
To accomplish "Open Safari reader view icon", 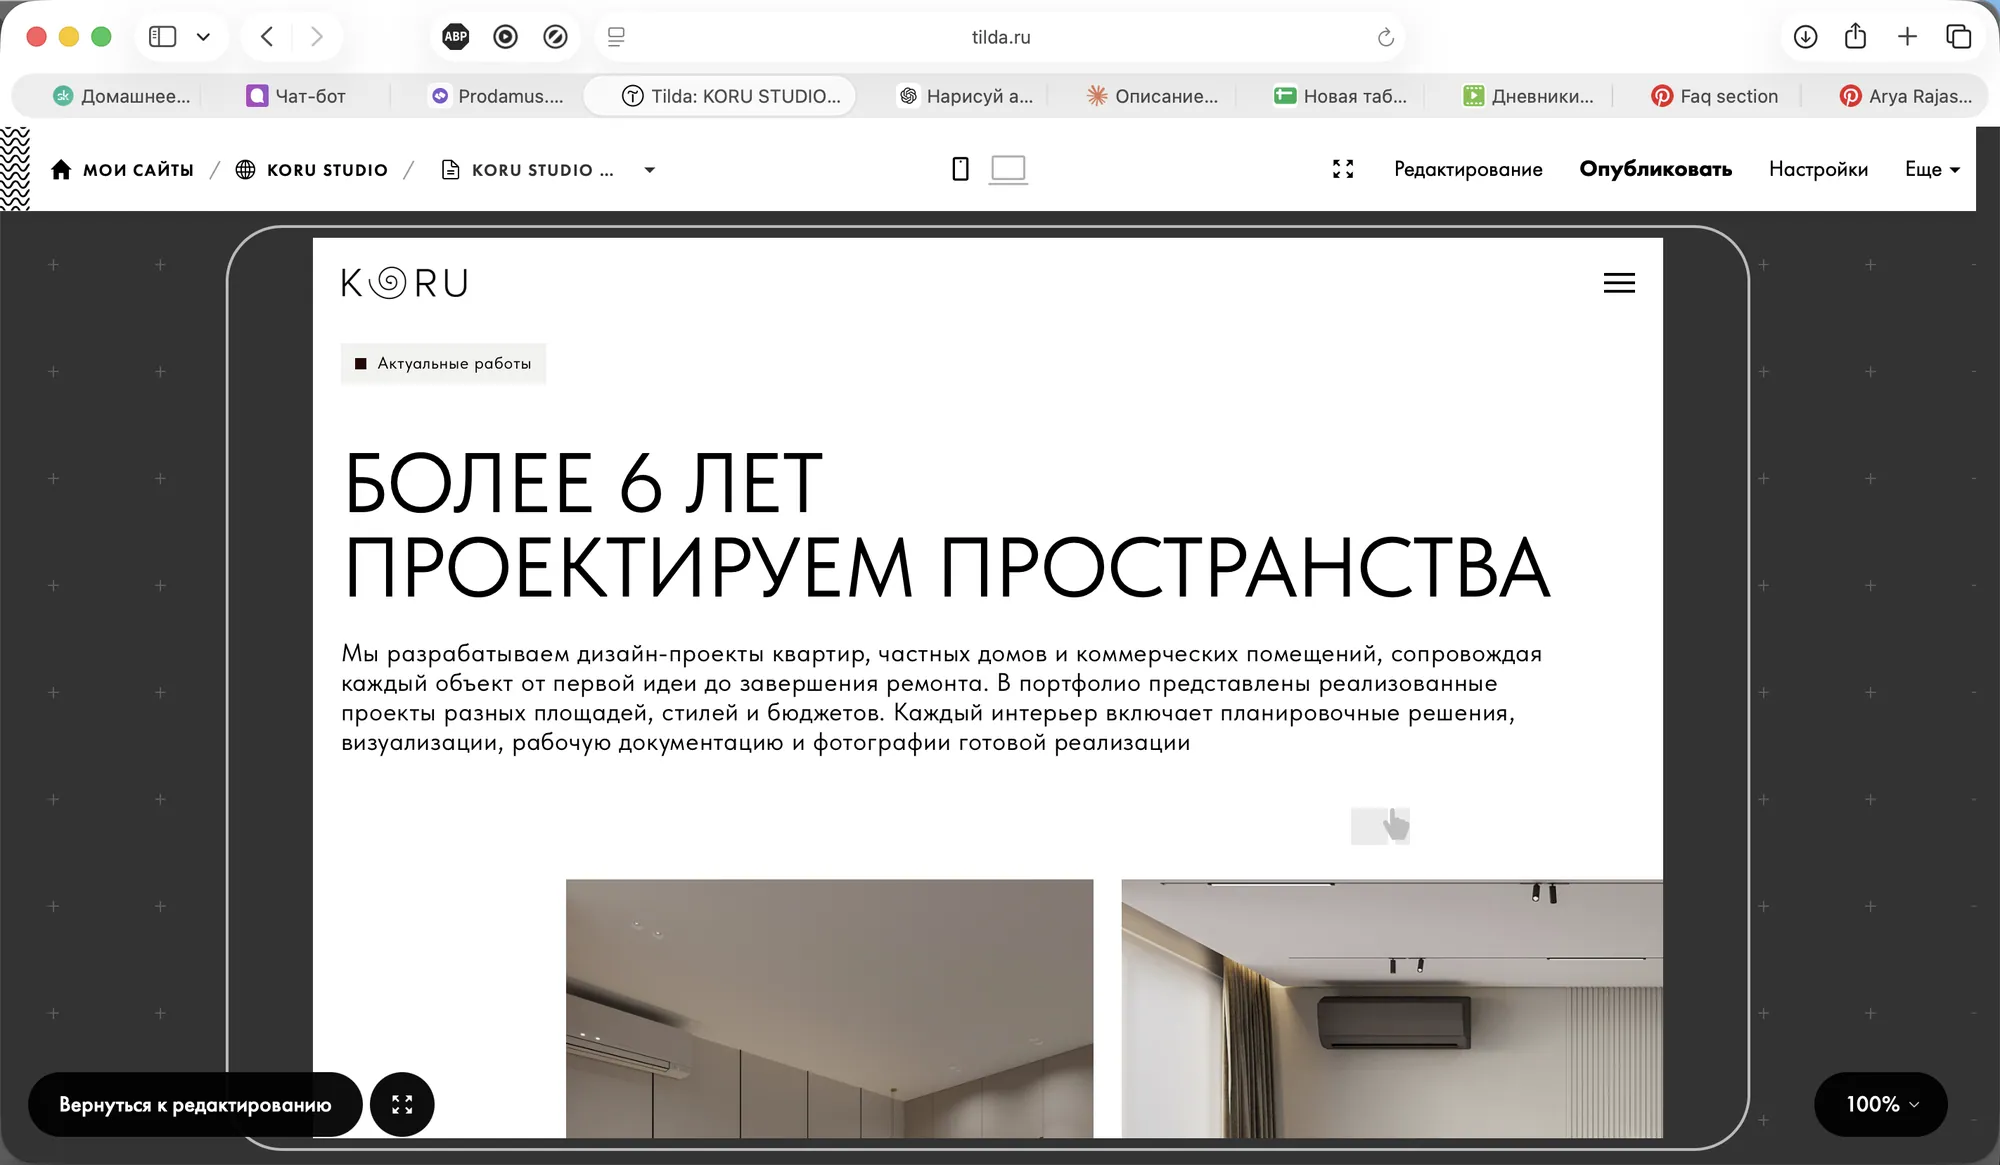I will (616, 37).
